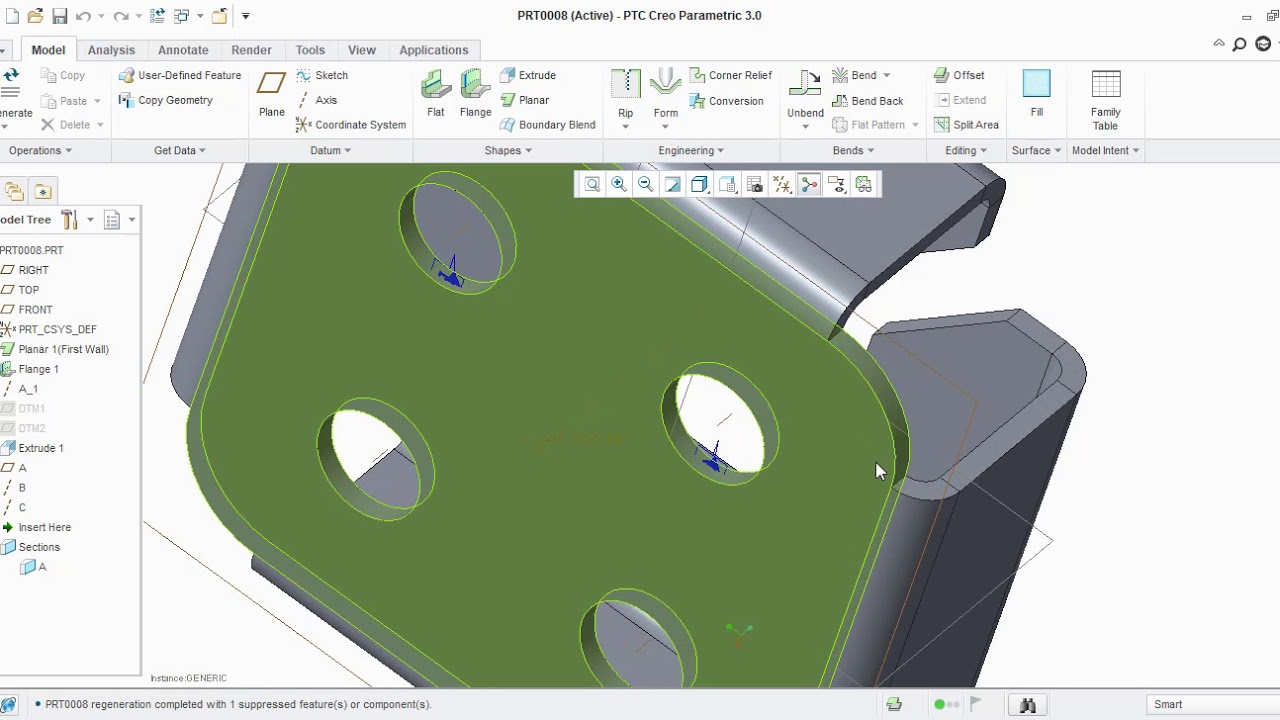Start a Sketch from the Datum group
Screen dimensions: 1280x720
coord(322,75)
